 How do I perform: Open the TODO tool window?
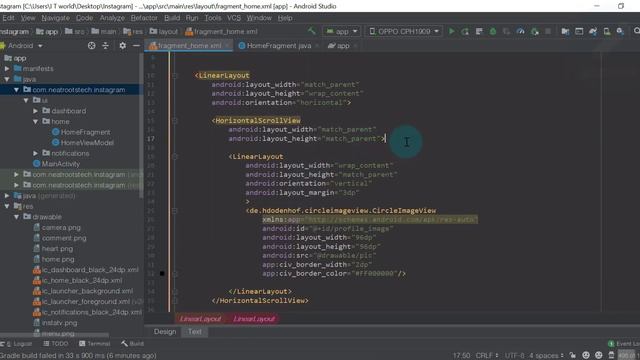click(x=56, y=344)
